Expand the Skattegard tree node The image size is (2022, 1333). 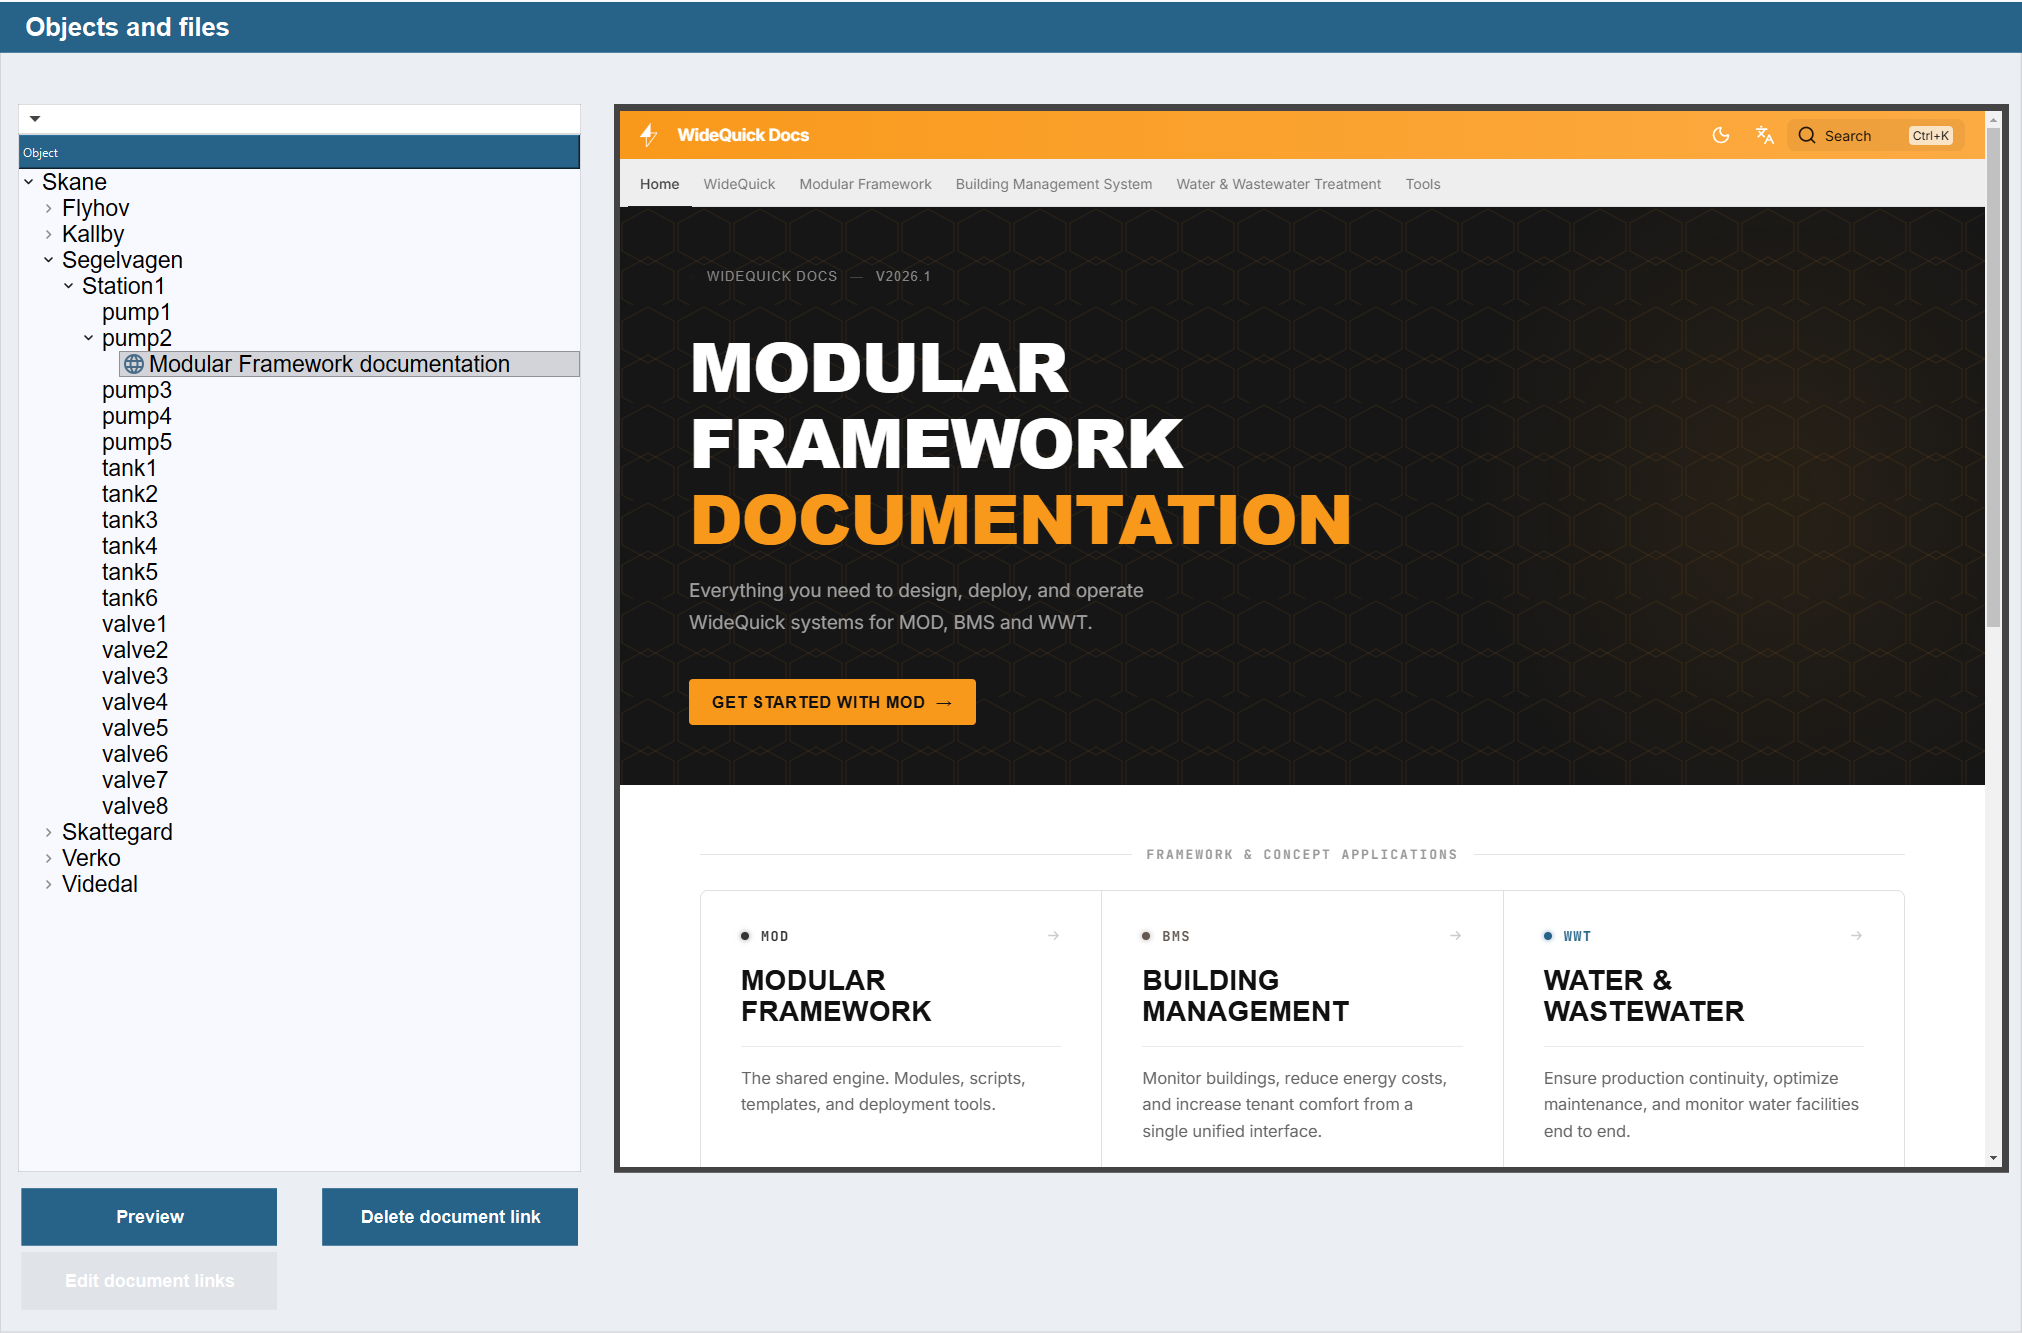point(48,832)
